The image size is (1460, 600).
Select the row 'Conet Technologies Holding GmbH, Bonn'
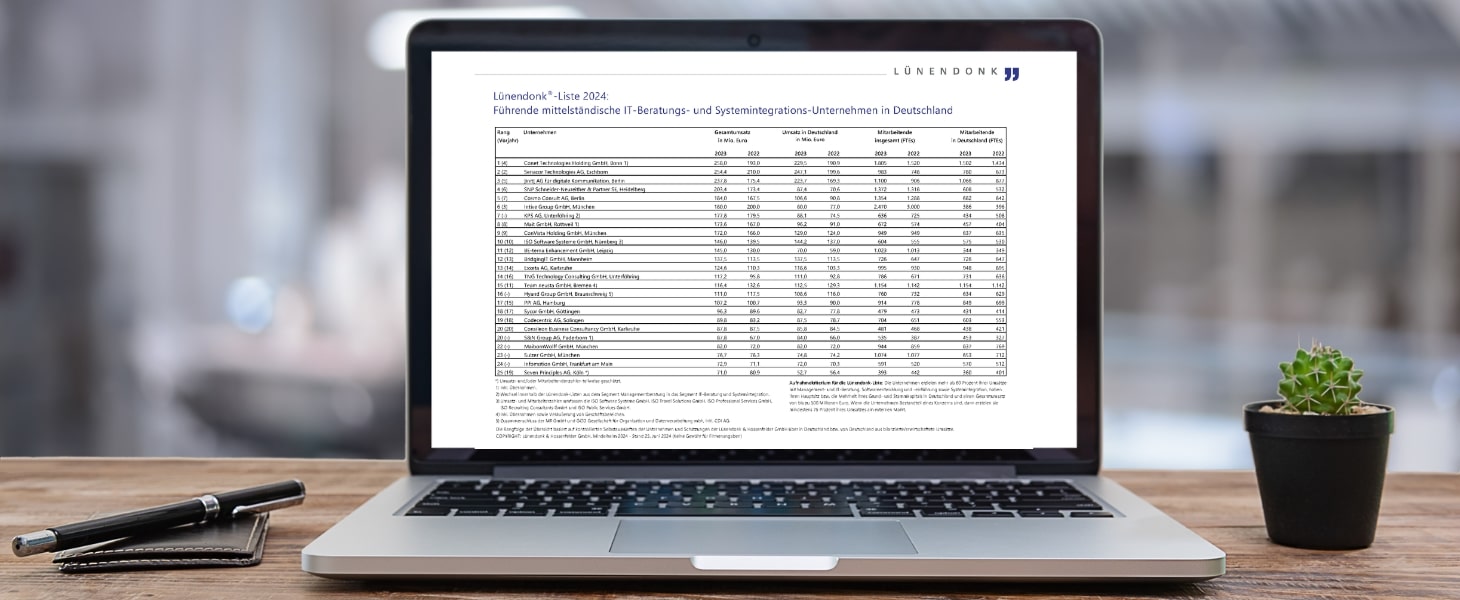(750, 162)
